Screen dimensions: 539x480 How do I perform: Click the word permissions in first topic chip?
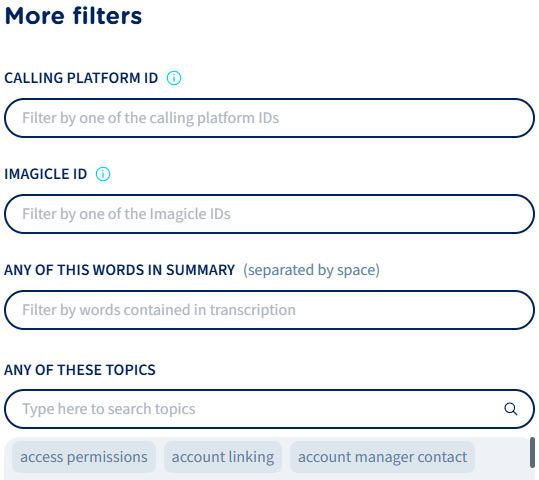pyautogui.click(x=107, y=458)
